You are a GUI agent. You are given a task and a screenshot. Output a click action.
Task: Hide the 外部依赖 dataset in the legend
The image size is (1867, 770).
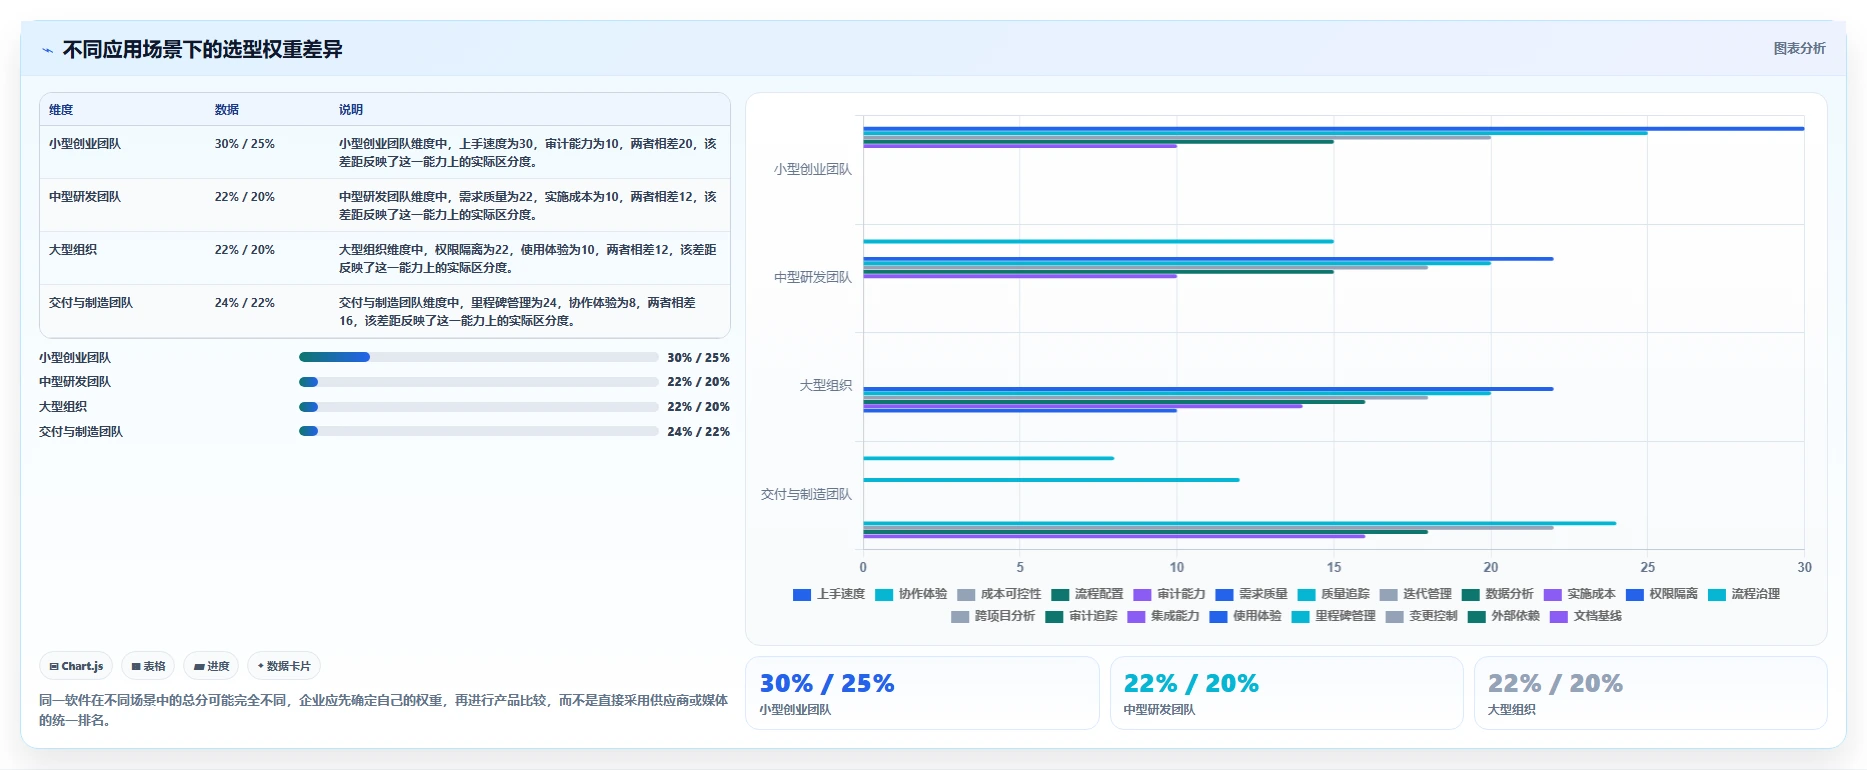[1502, 616]
